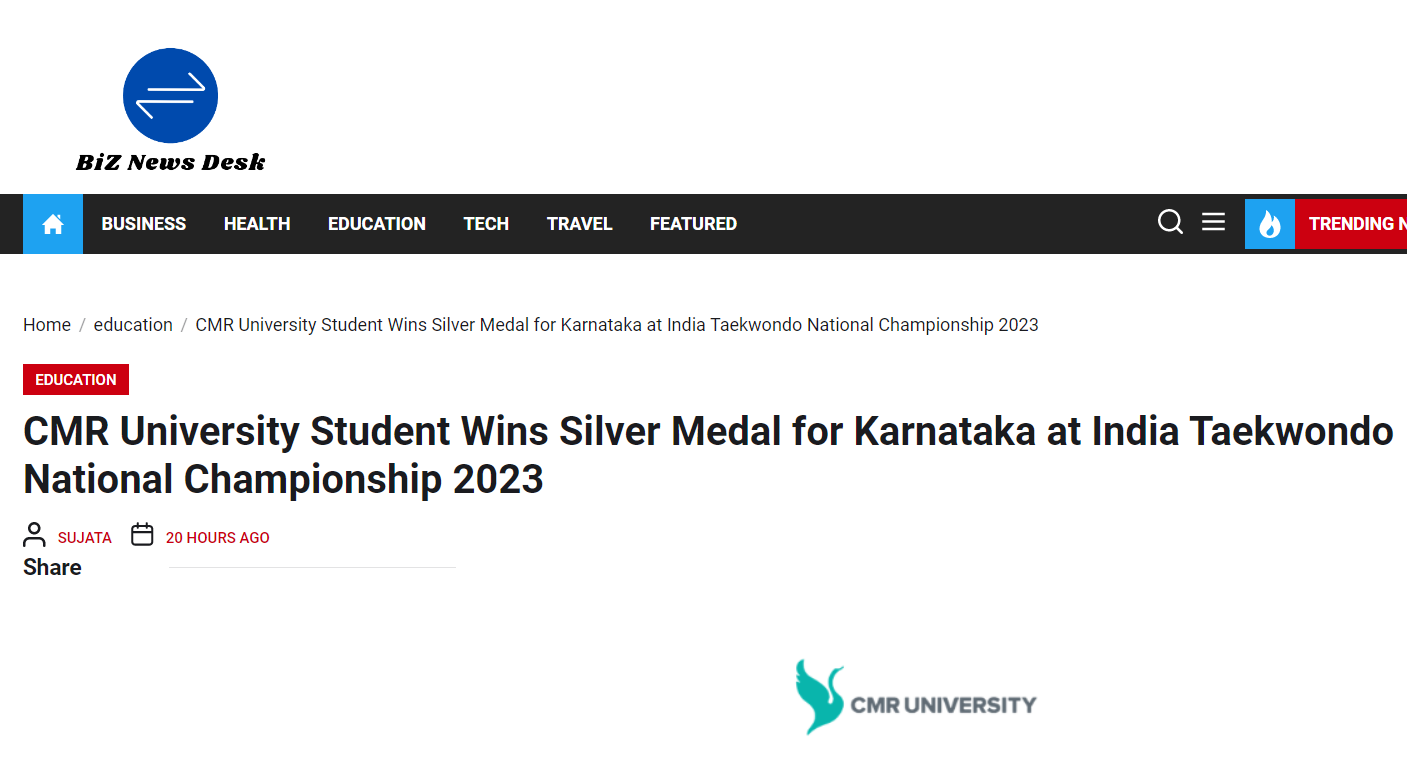Click the trending flame icon
This screenshot has height=759, width=1407.
point(1269,224)
